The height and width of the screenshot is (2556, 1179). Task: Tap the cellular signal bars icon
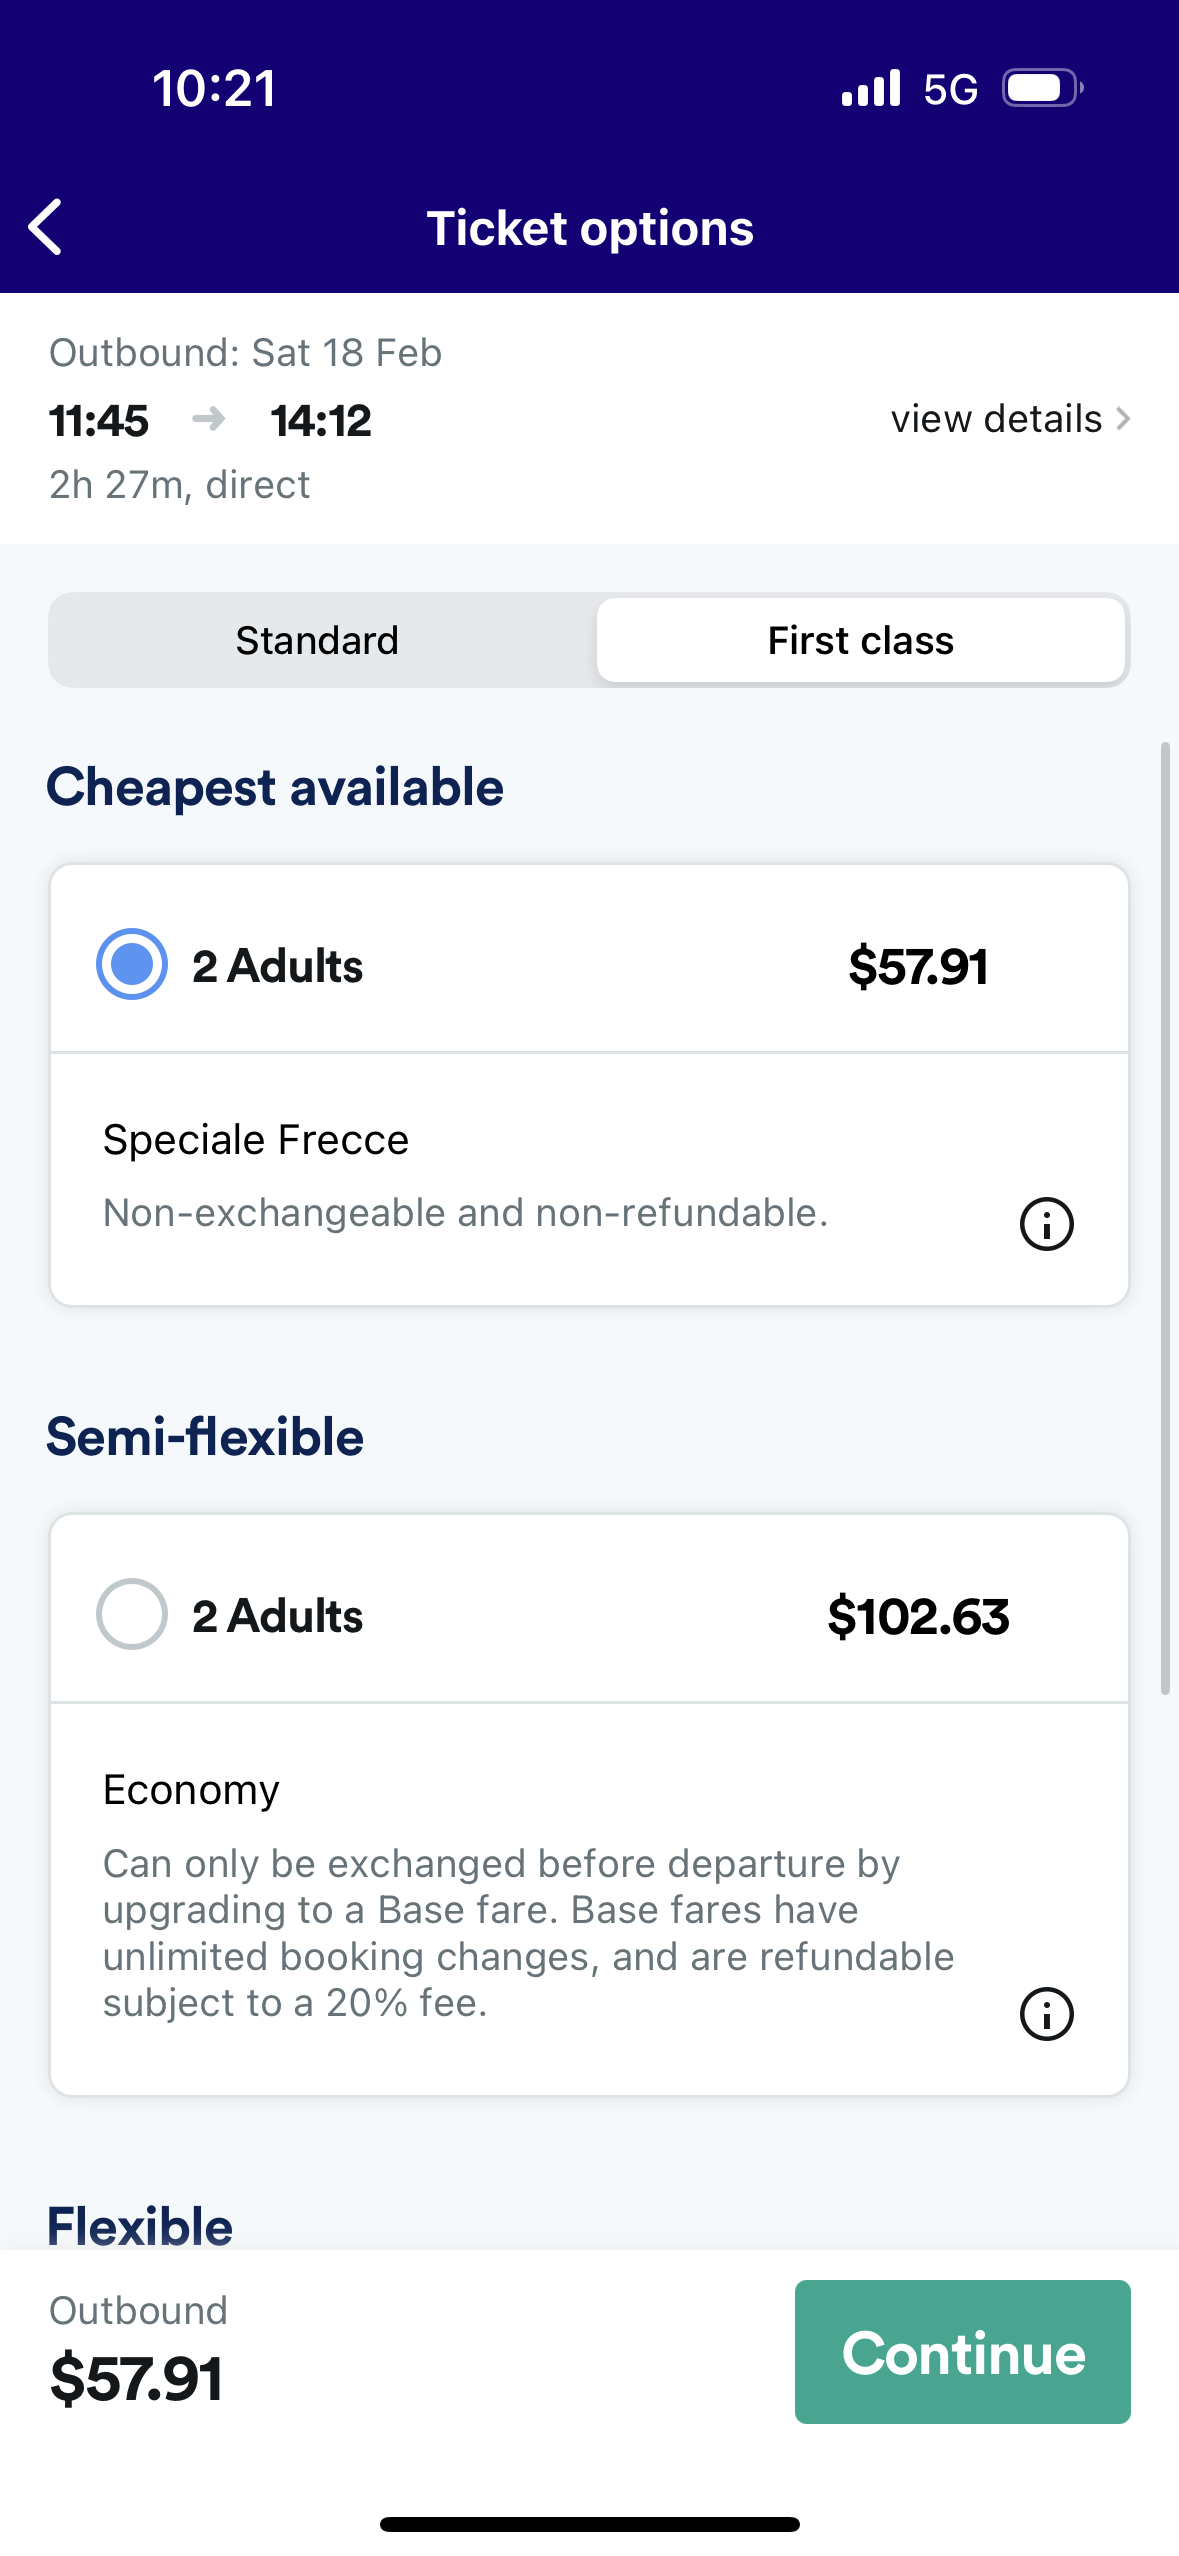(x=871, y=88)
